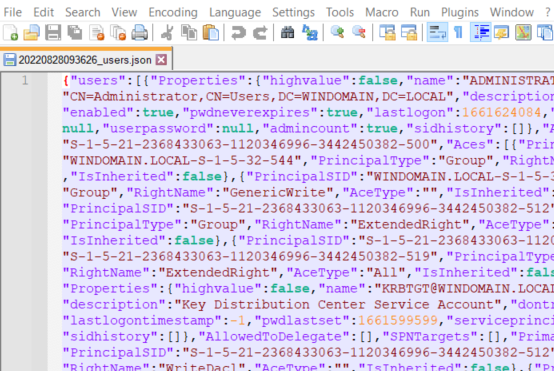Click the orange number 1661624084
The height and width of the screenshot is (371, 554).
[501, 112]
